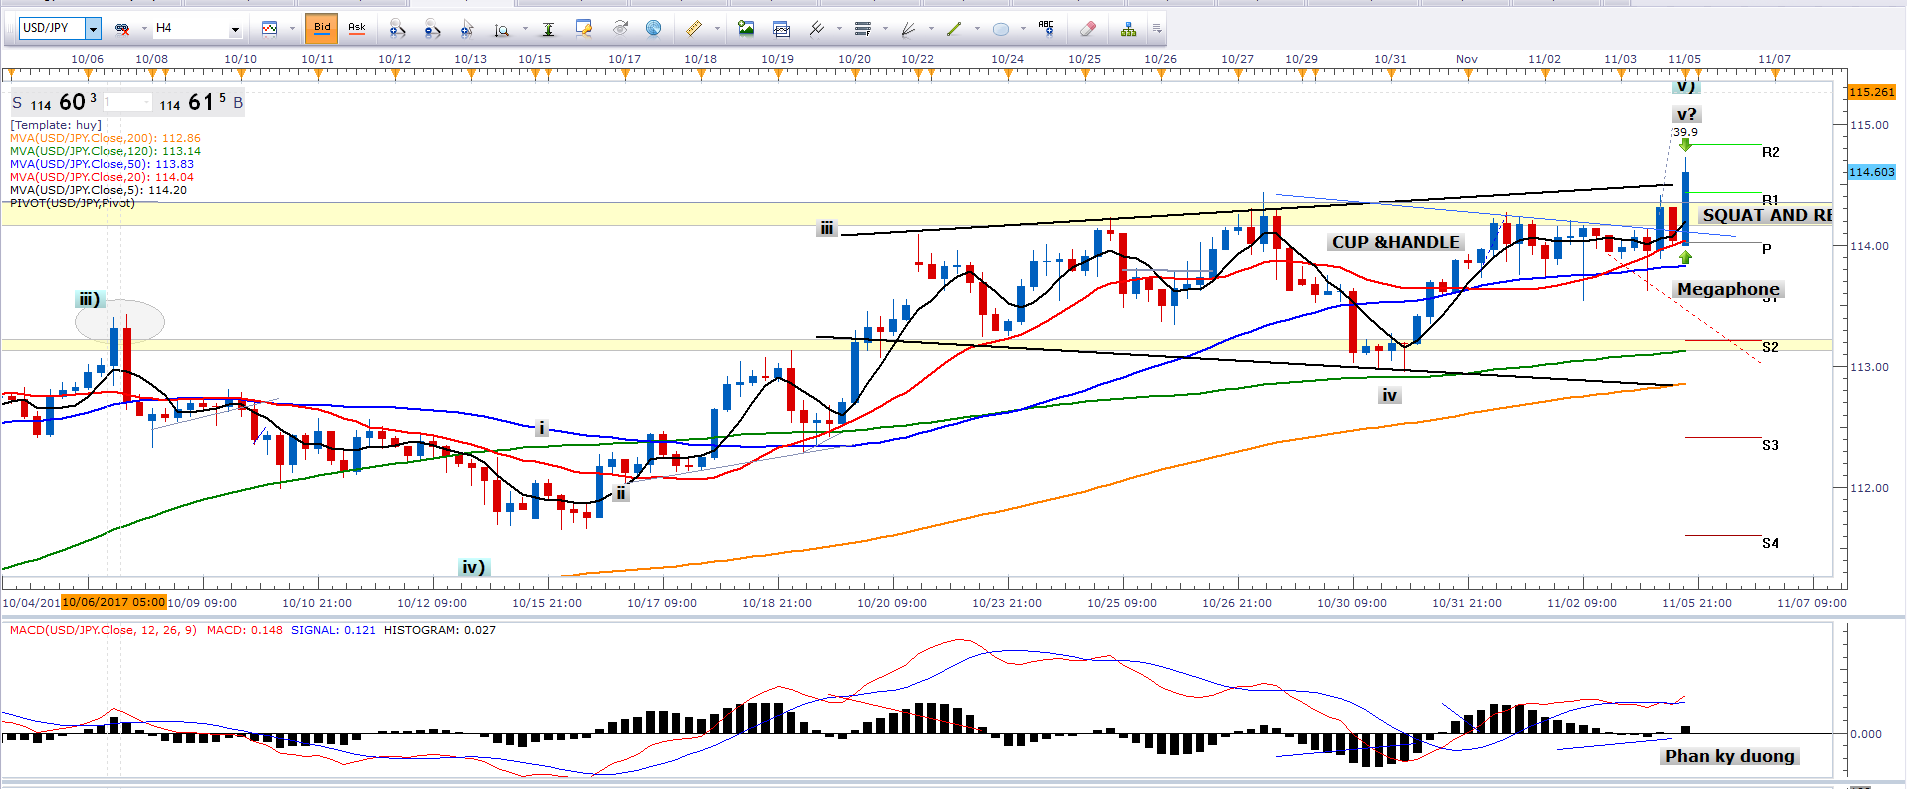The image size is (1907, 789).
Task: Toggle the vertical autoscale icon
Action: [x=548, y=29]
